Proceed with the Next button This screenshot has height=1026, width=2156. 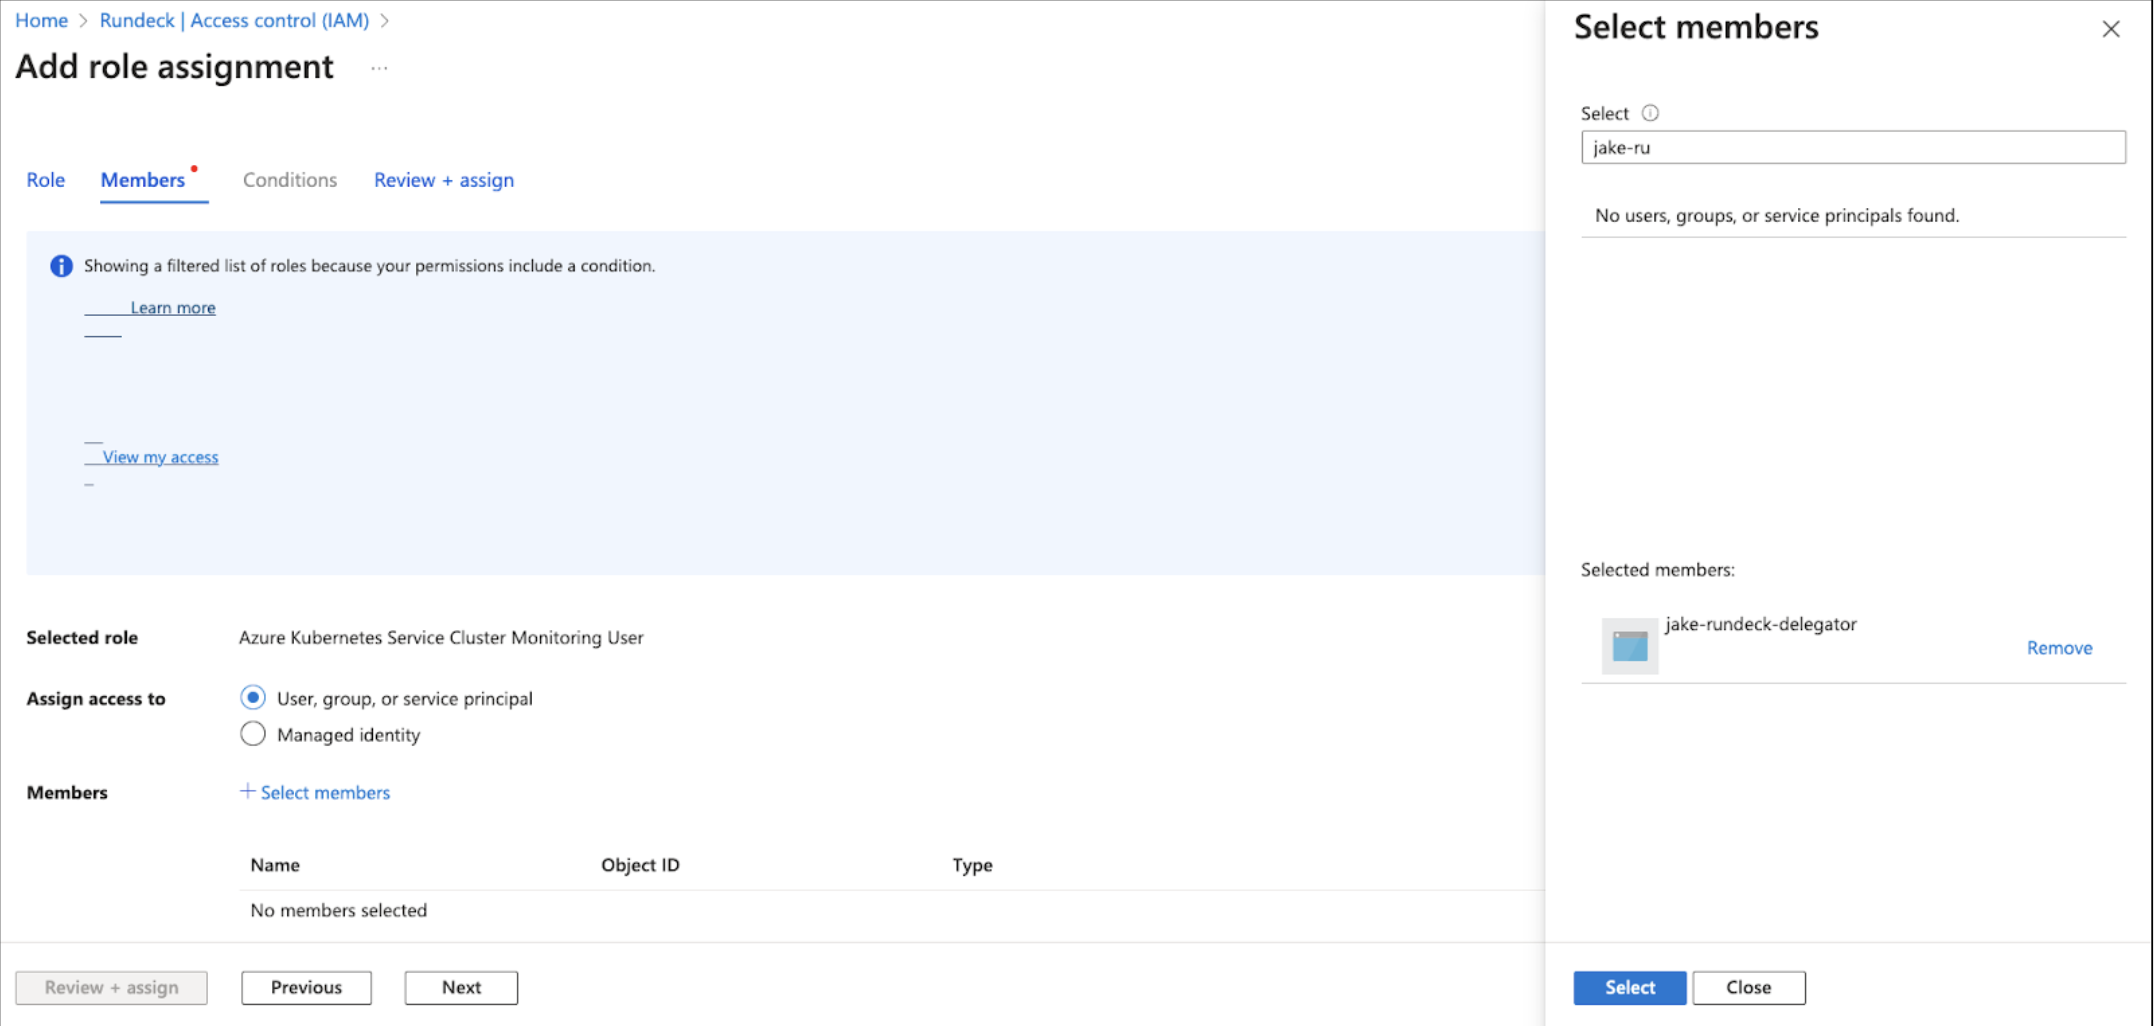461,987
